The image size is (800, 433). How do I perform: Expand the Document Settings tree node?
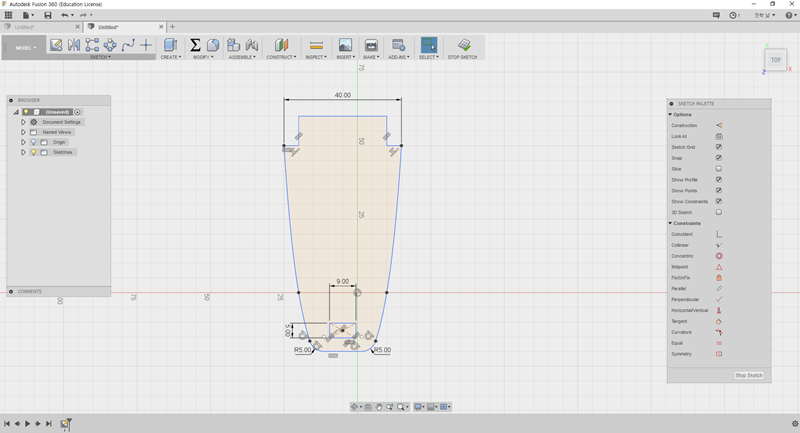tap(23, 122)
